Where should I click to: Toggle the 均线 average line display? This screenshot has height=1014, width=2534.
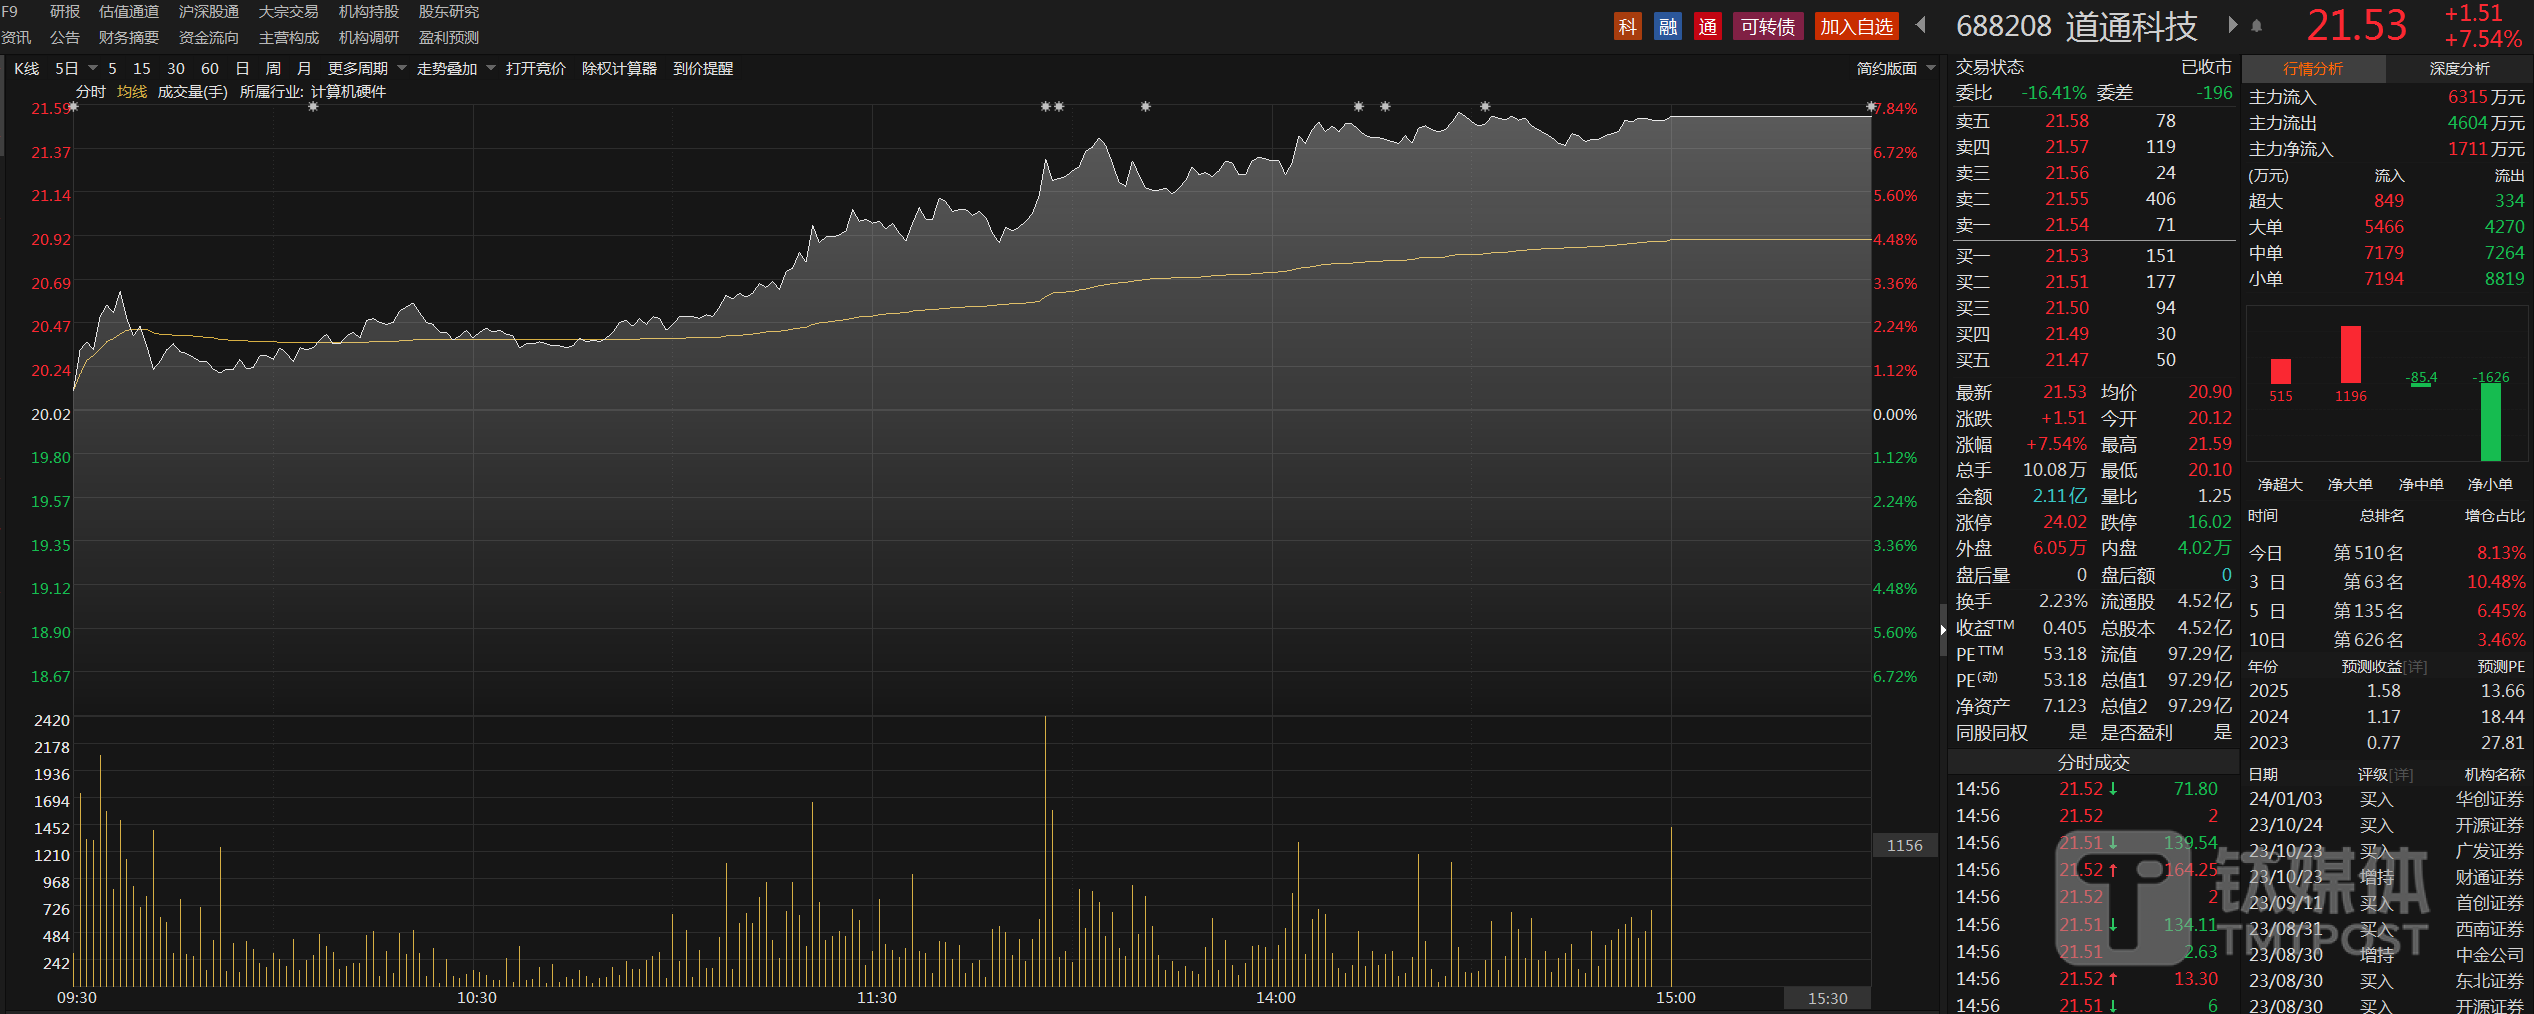131,92
